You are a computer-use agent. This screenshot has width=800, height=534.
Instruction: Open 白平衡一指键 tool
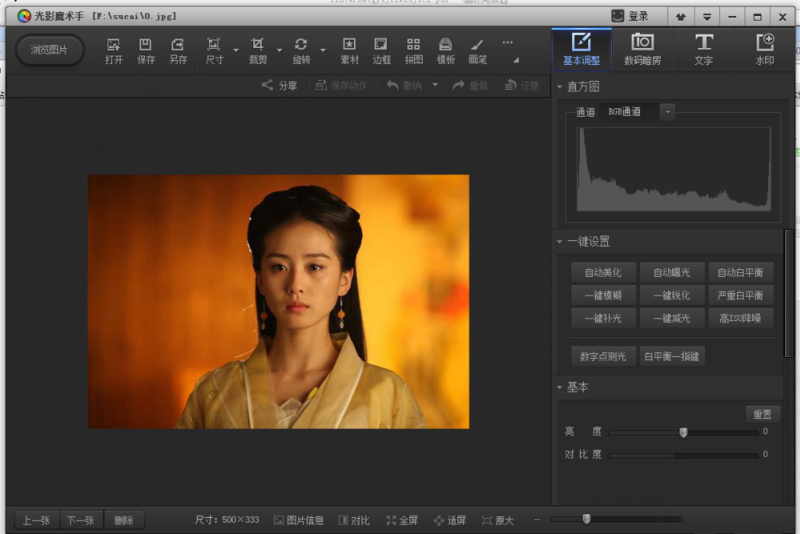click(x=672, y=356)
